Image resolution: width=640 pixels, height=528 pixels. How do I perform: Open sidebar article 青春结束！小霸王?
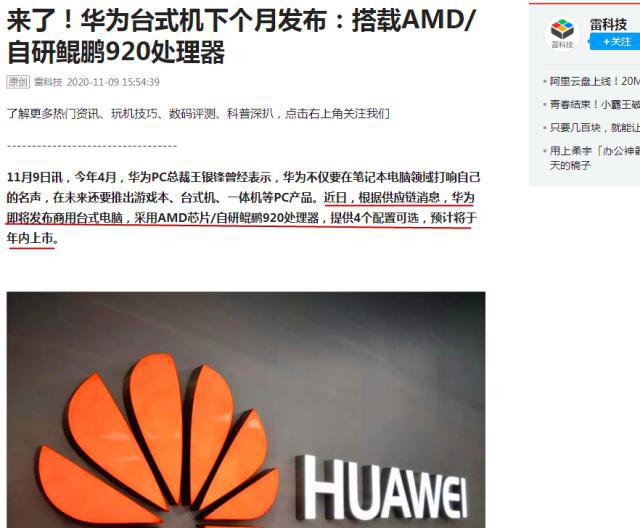pyautogui.click(x=595, y=105)
